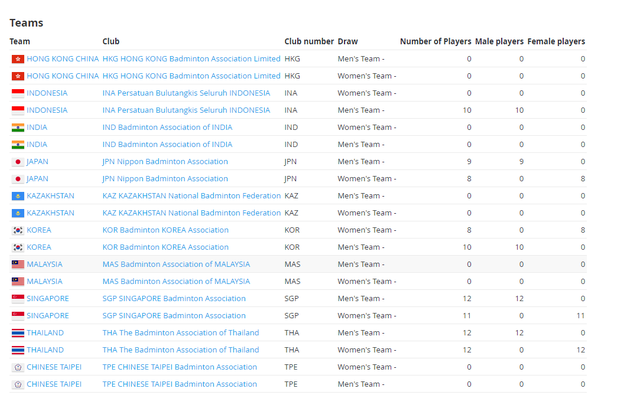Screen dimensions: 640x395
Task: Click the India flag in the Women's Team row
Action: click(18, 128)
